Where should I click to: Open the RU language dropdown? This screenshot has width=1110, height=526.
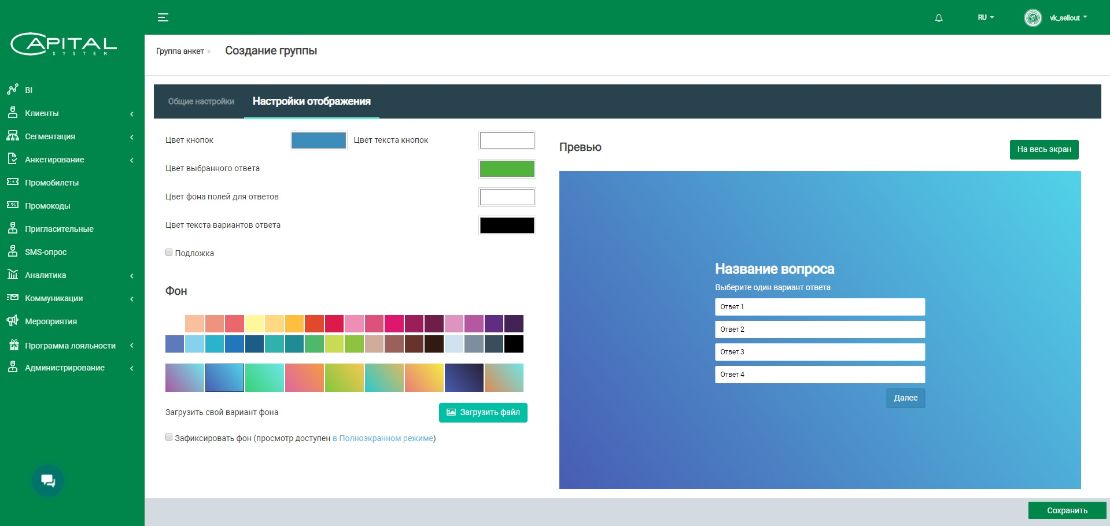985,18
